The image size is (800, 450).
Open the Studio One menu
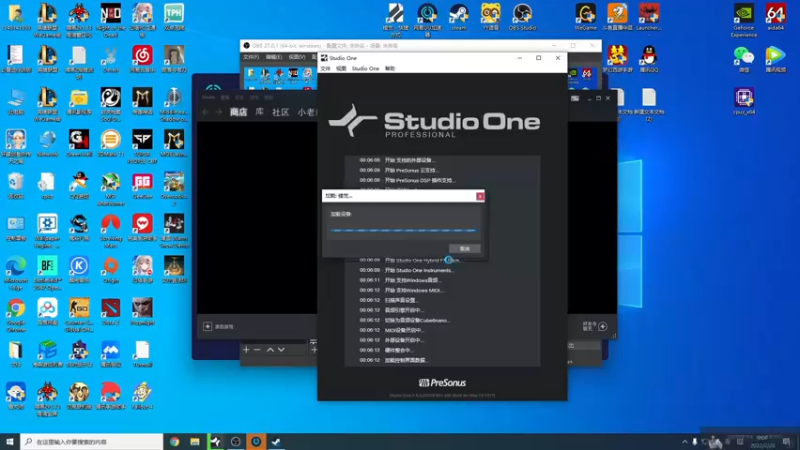tap(365, 68)
